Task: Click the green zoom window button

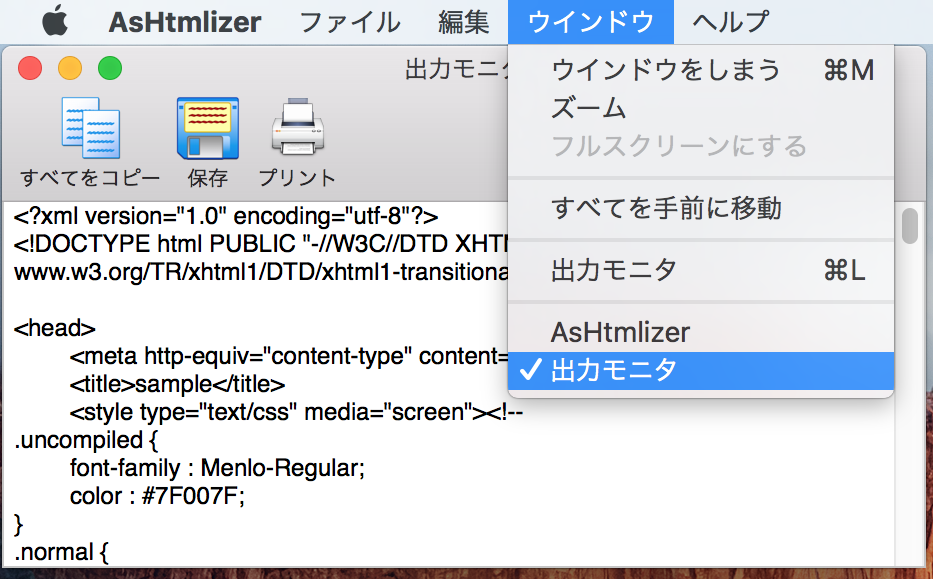Action: (109, 69)
